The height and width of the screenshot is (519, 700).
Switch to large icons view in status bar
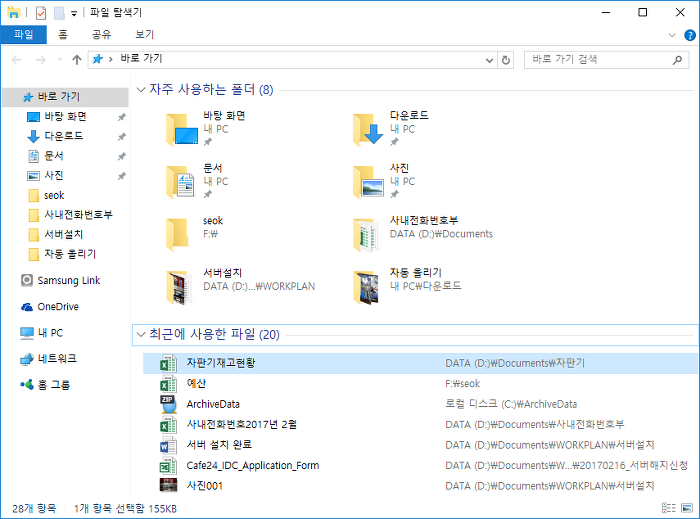pos(687,508)
